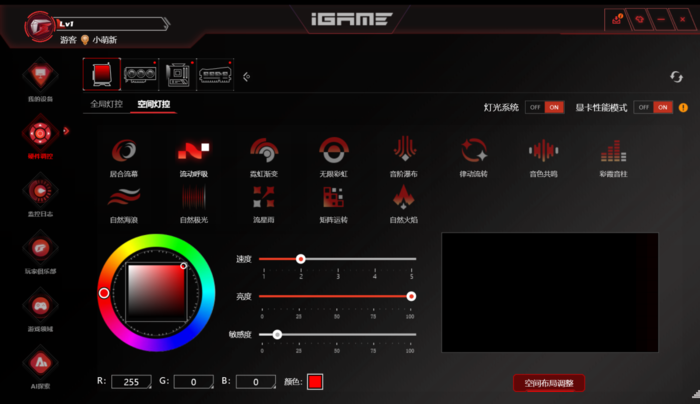Click the 速度 slider handle

[300, 259]
